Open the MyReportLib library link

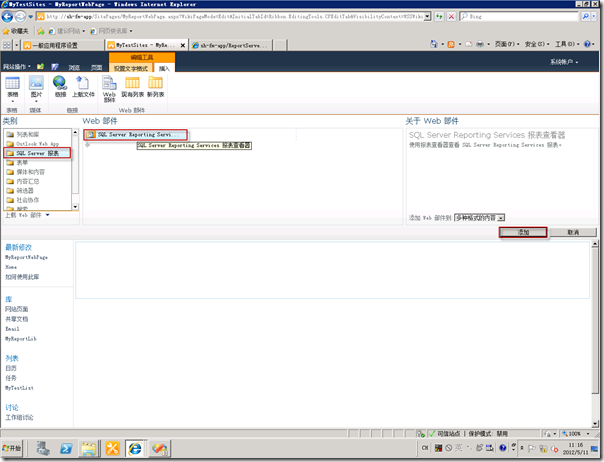[x=21, y=339]
